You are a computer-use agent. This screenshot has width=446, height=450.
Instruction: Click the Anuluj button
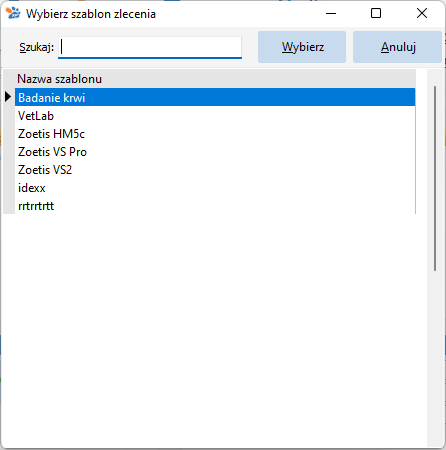pos(398,47)
